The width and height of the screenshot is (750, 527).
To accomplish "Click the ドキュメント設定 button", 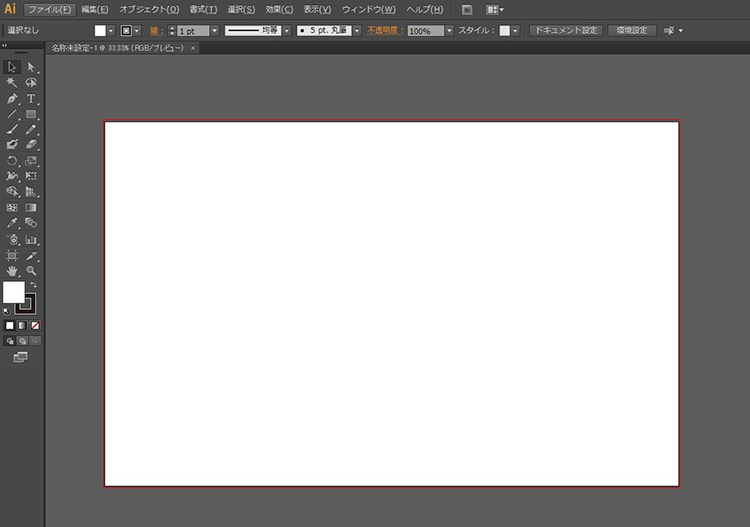I will point(566,31).
